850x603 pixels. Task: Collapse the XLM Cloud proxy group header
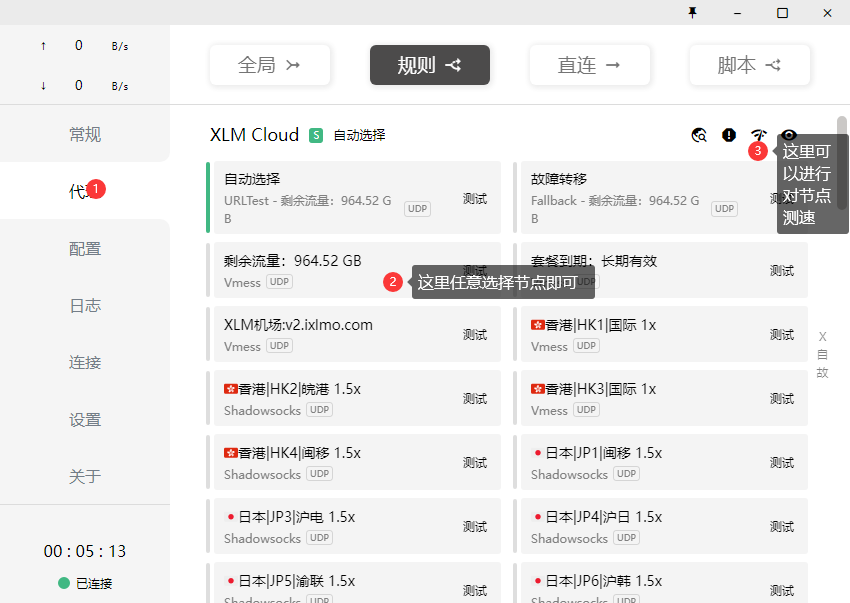(x=254, y=135)
